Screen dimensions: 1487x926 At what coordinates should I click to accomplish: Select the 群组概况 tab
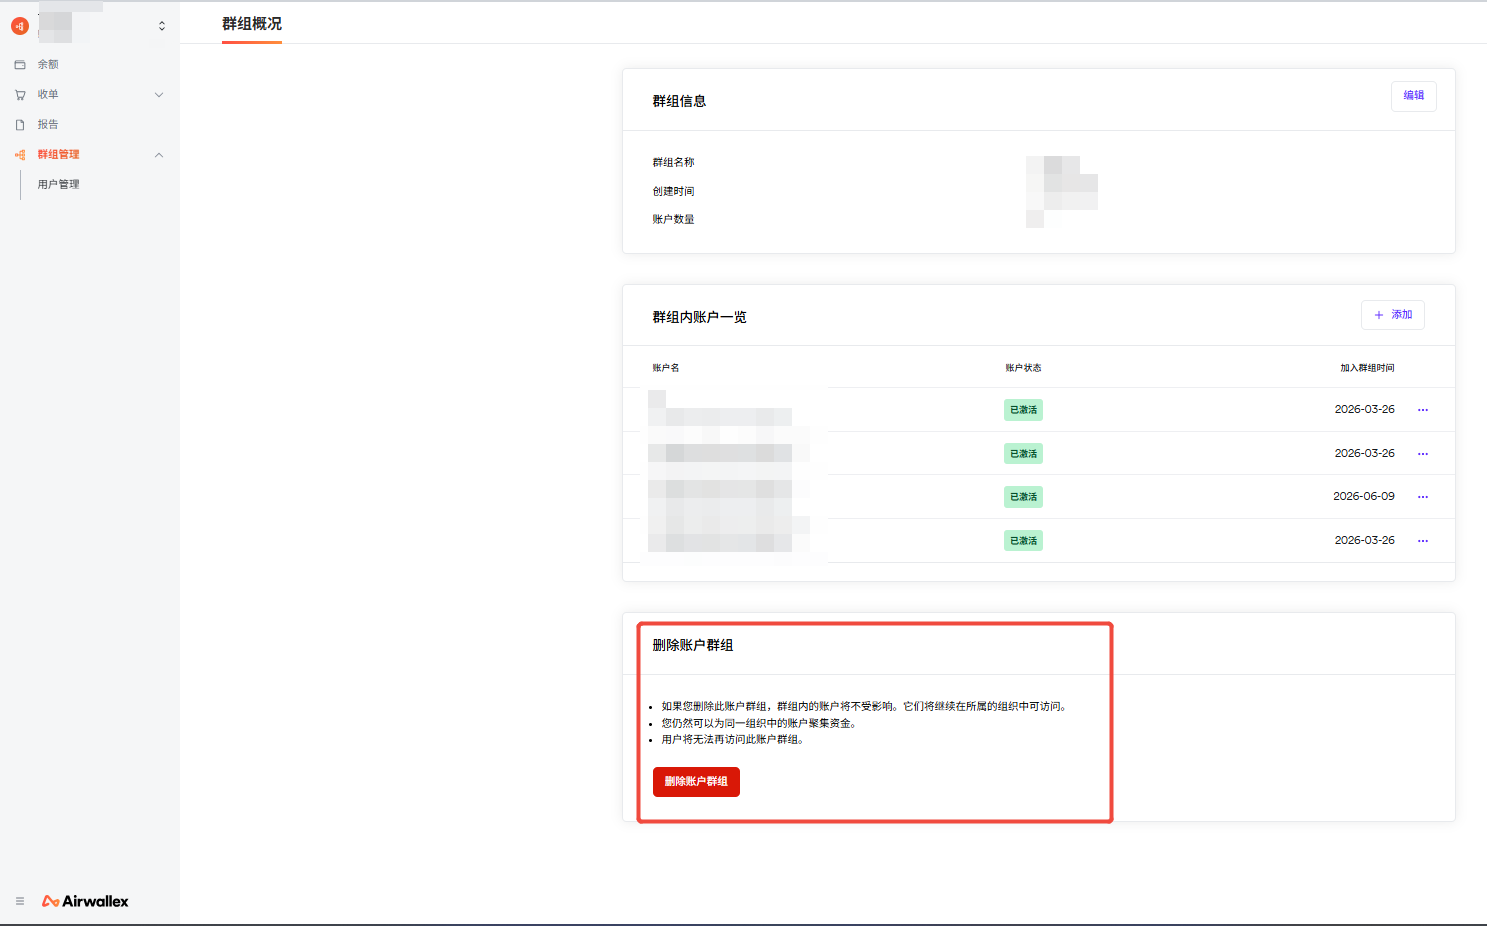(x=252, y=23)
